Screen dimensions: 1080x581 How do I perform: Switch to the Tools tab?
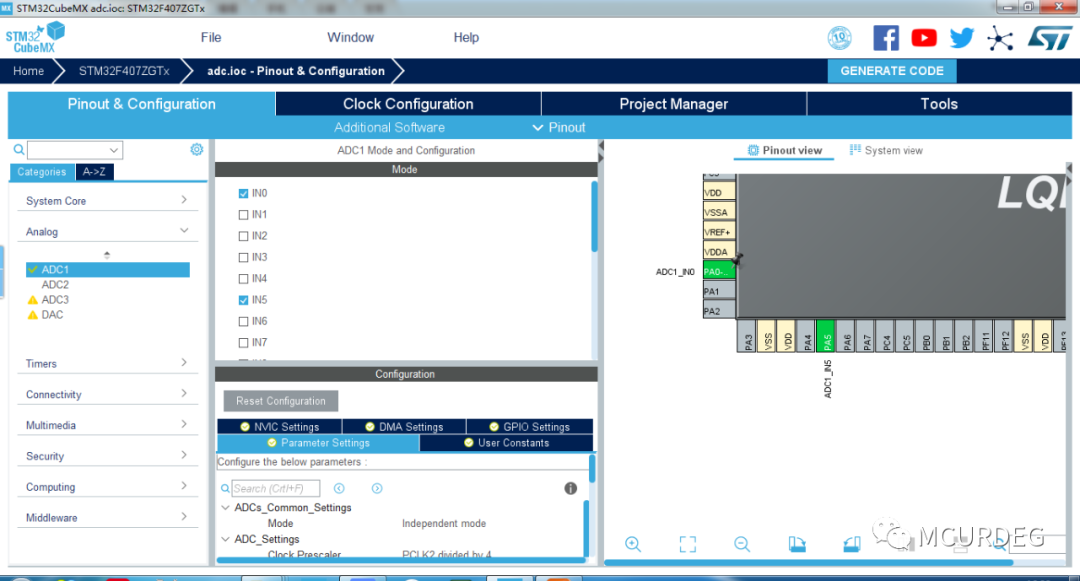click(x=939, y=104)
